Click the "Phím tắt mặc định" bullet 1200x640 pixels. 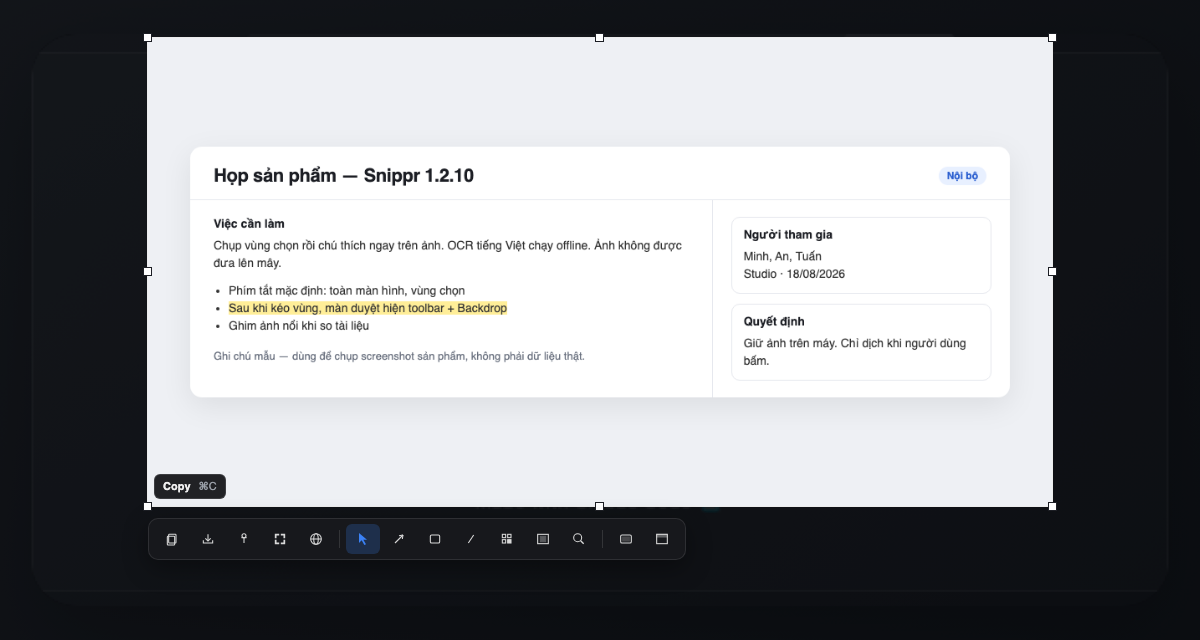tap(347, 291)
